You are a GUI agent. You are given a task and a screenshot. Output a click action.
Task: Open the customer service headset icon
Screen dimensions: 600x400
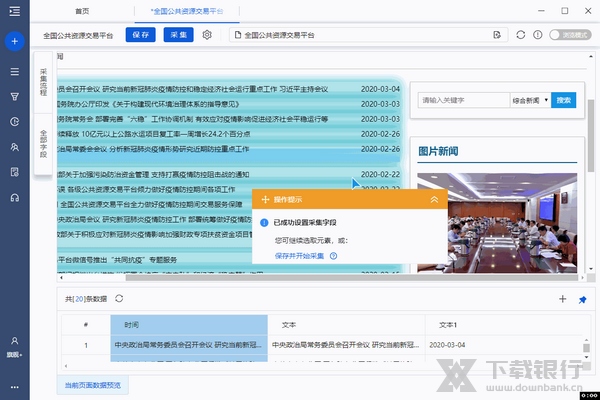(15, 198)
